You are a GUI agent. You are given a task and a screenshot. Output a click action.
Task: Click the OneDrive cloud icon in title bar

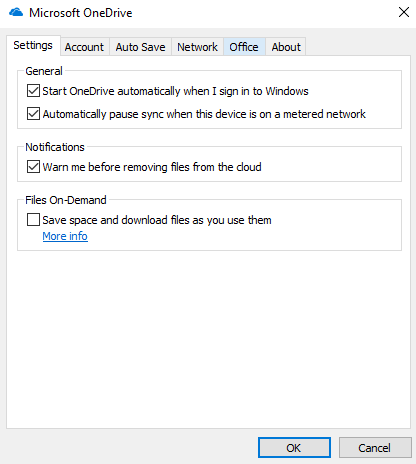(x=16, y=13)
